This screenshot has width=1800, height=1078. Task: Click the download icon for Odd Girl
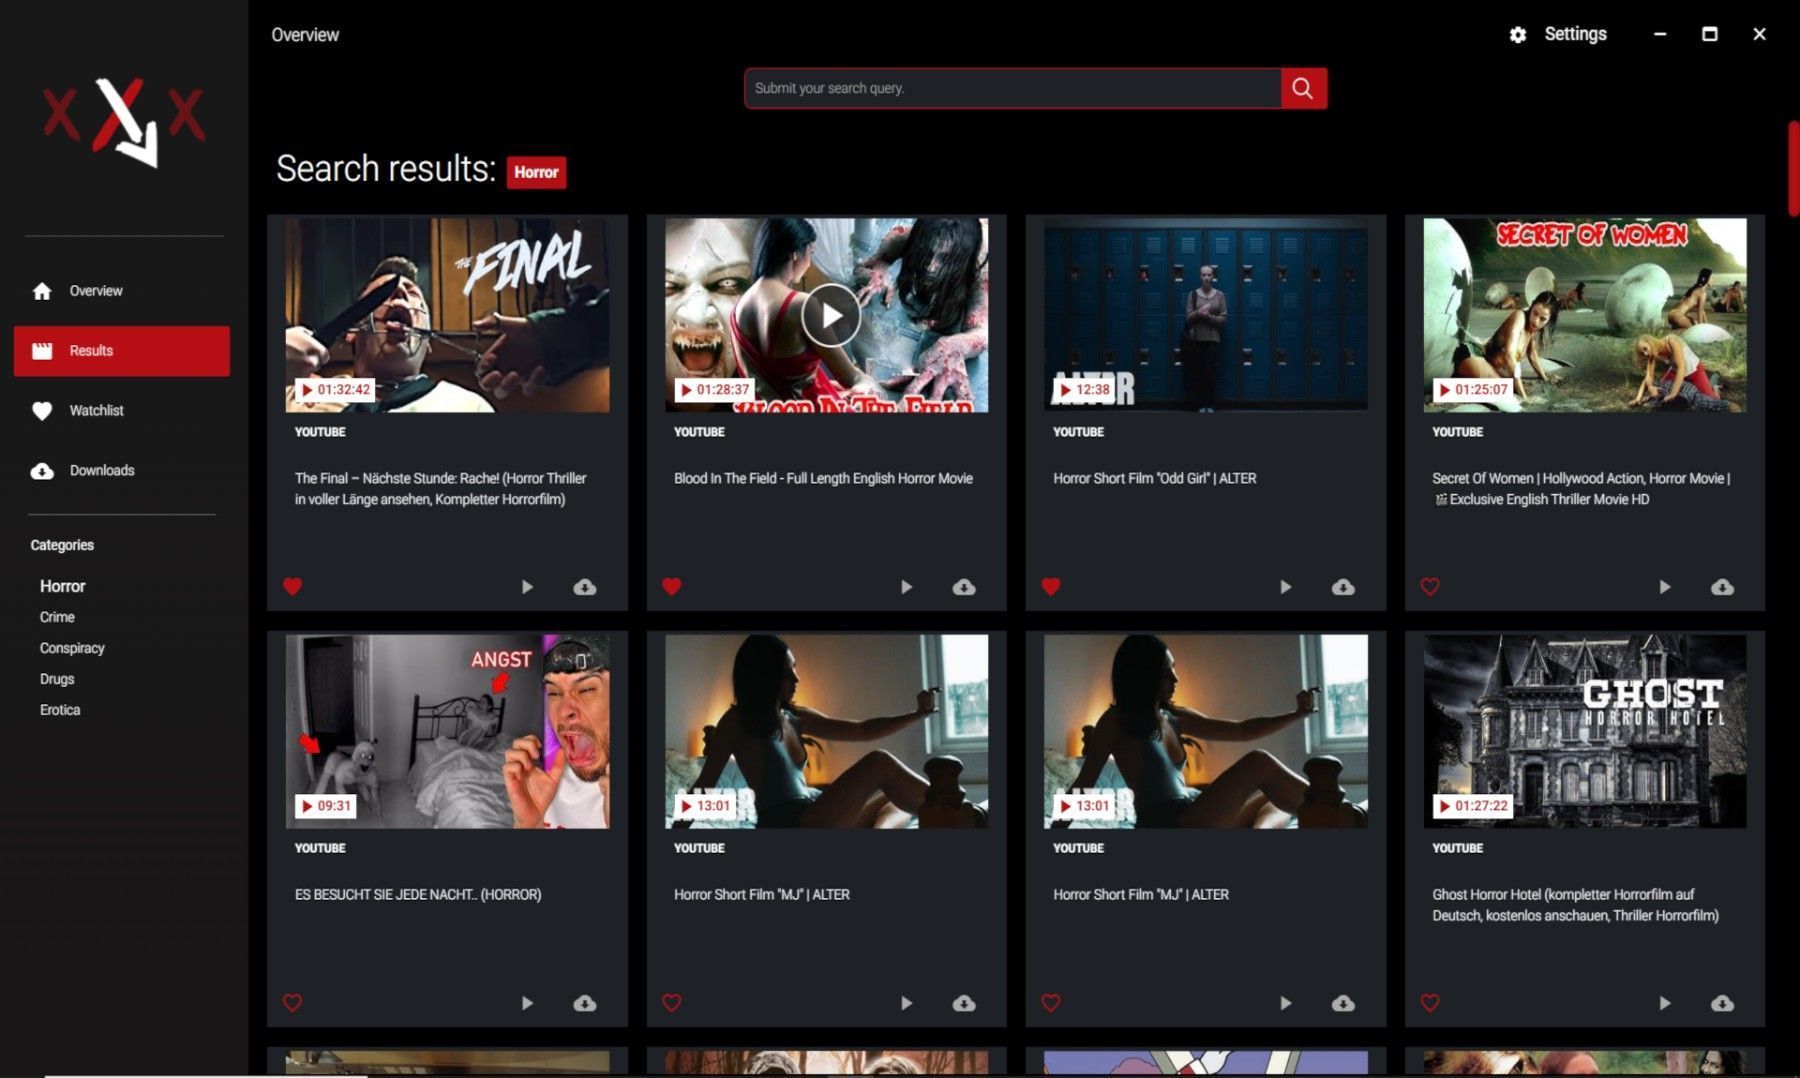coord(1343,587)
